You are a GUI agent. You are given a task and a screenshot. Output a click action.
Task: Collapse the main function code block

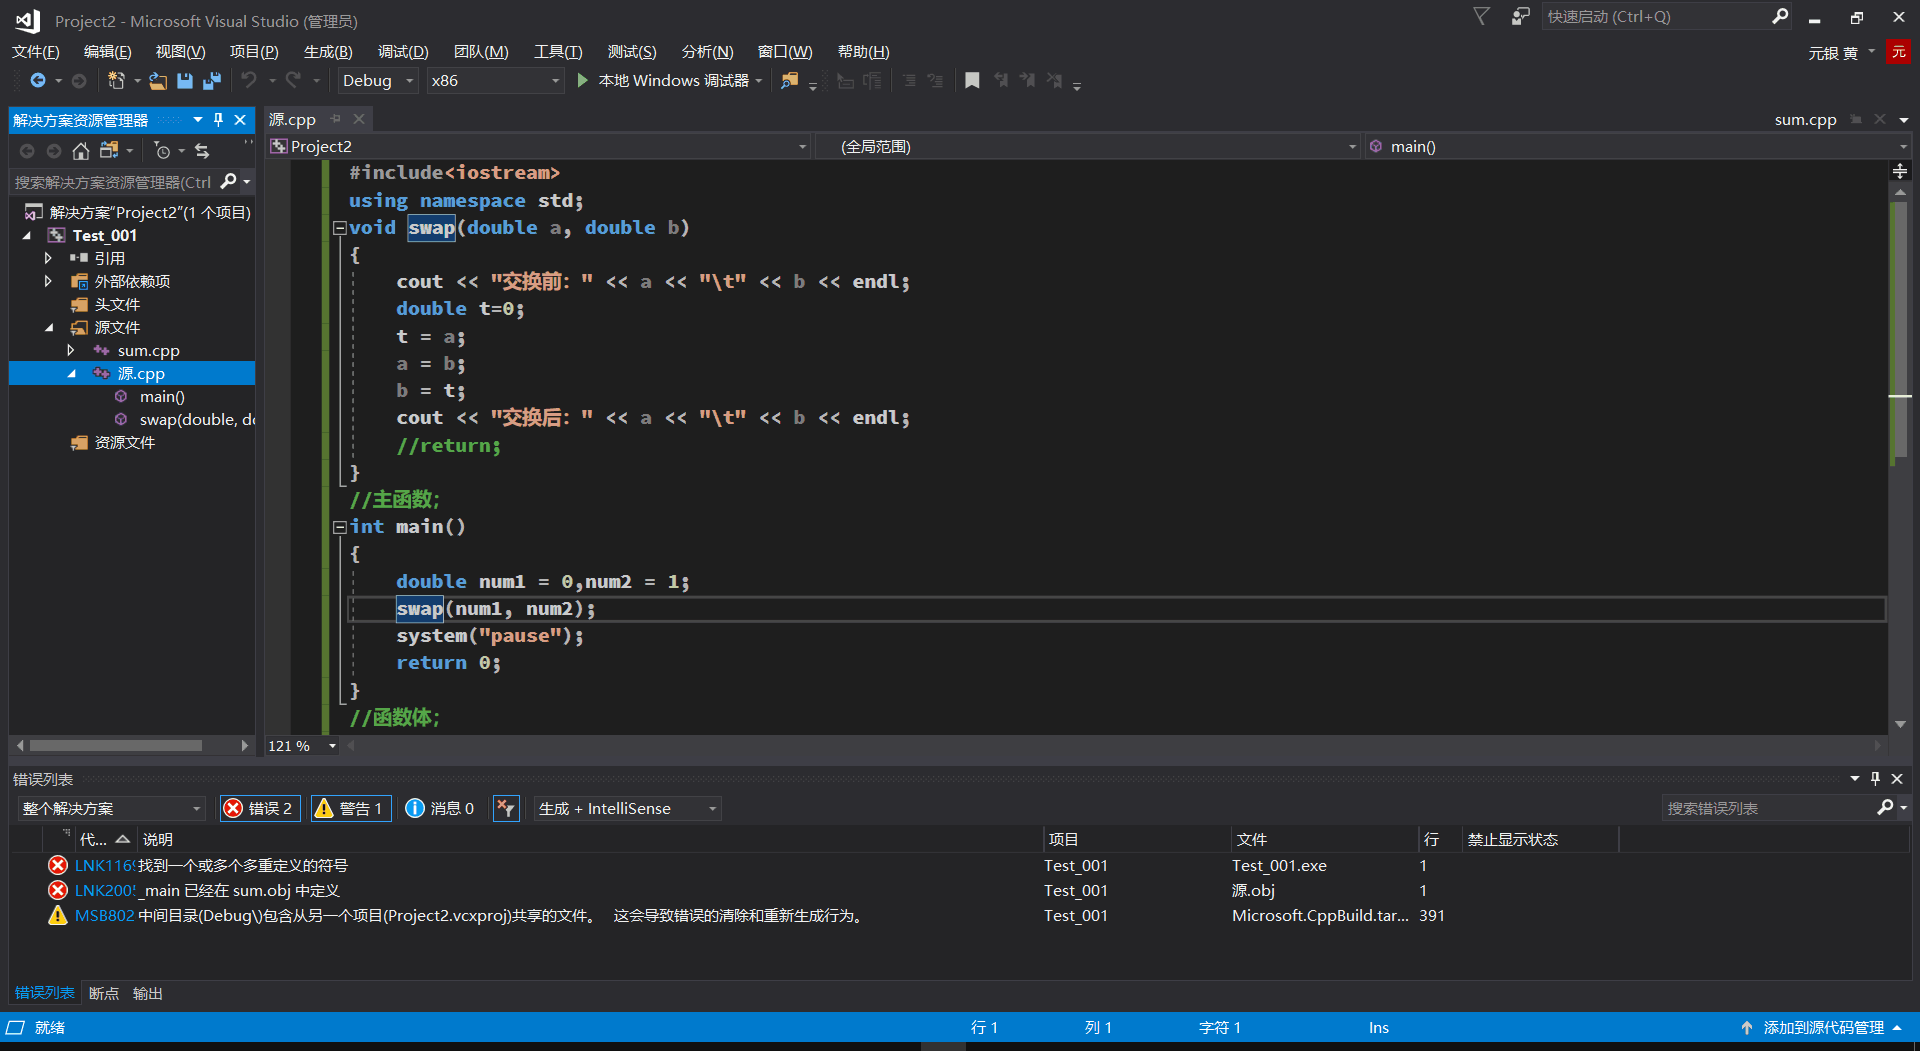click(x=340, y=527)
